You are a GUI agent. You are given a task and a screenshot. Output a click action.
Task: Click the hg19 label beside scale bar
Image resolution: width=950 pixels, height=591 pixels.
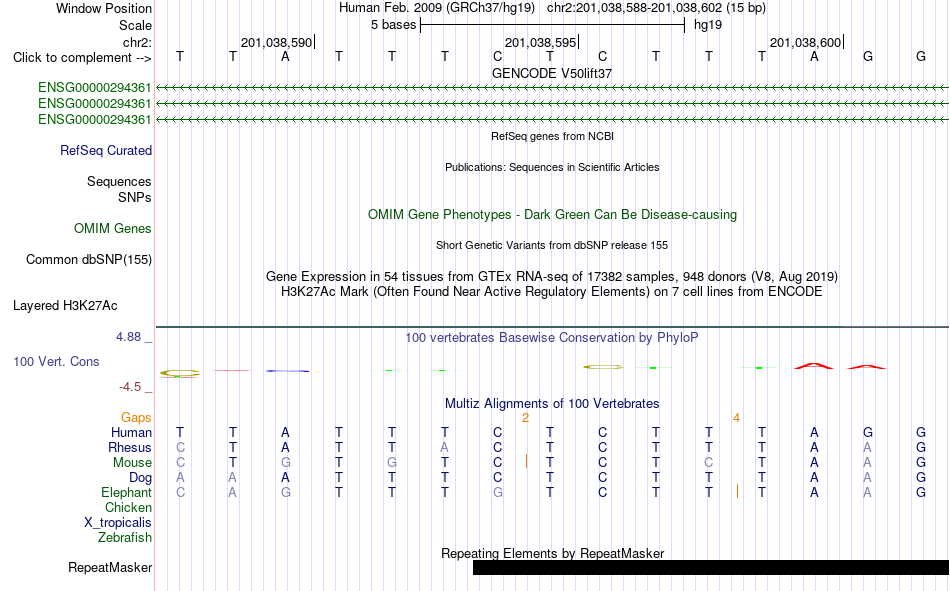point(708,25)
